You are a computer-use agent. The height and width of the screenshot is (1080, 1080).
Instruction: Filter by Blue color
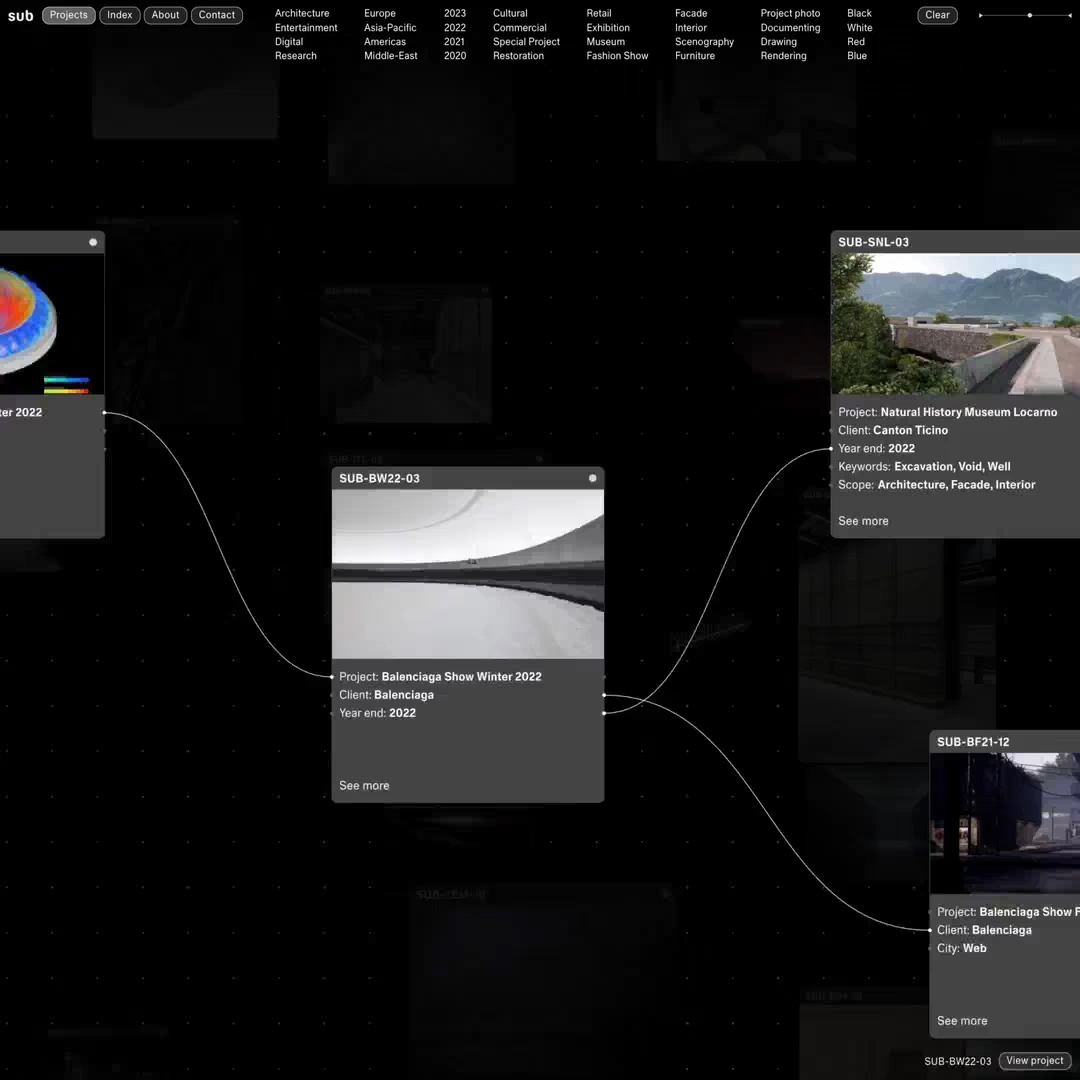pyautogui.click(x=858, y=56)
